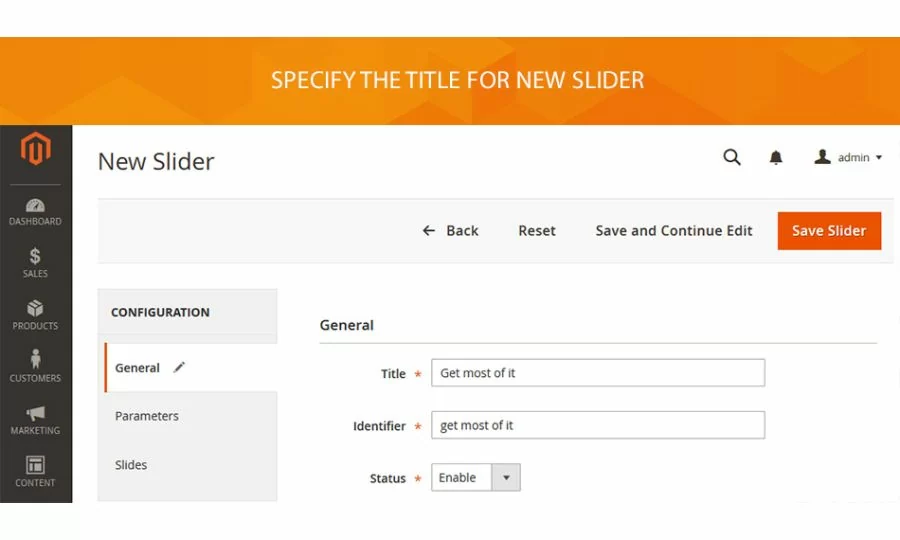
Task: Click the Magento logo icon
Action: [x=35, y=150]
